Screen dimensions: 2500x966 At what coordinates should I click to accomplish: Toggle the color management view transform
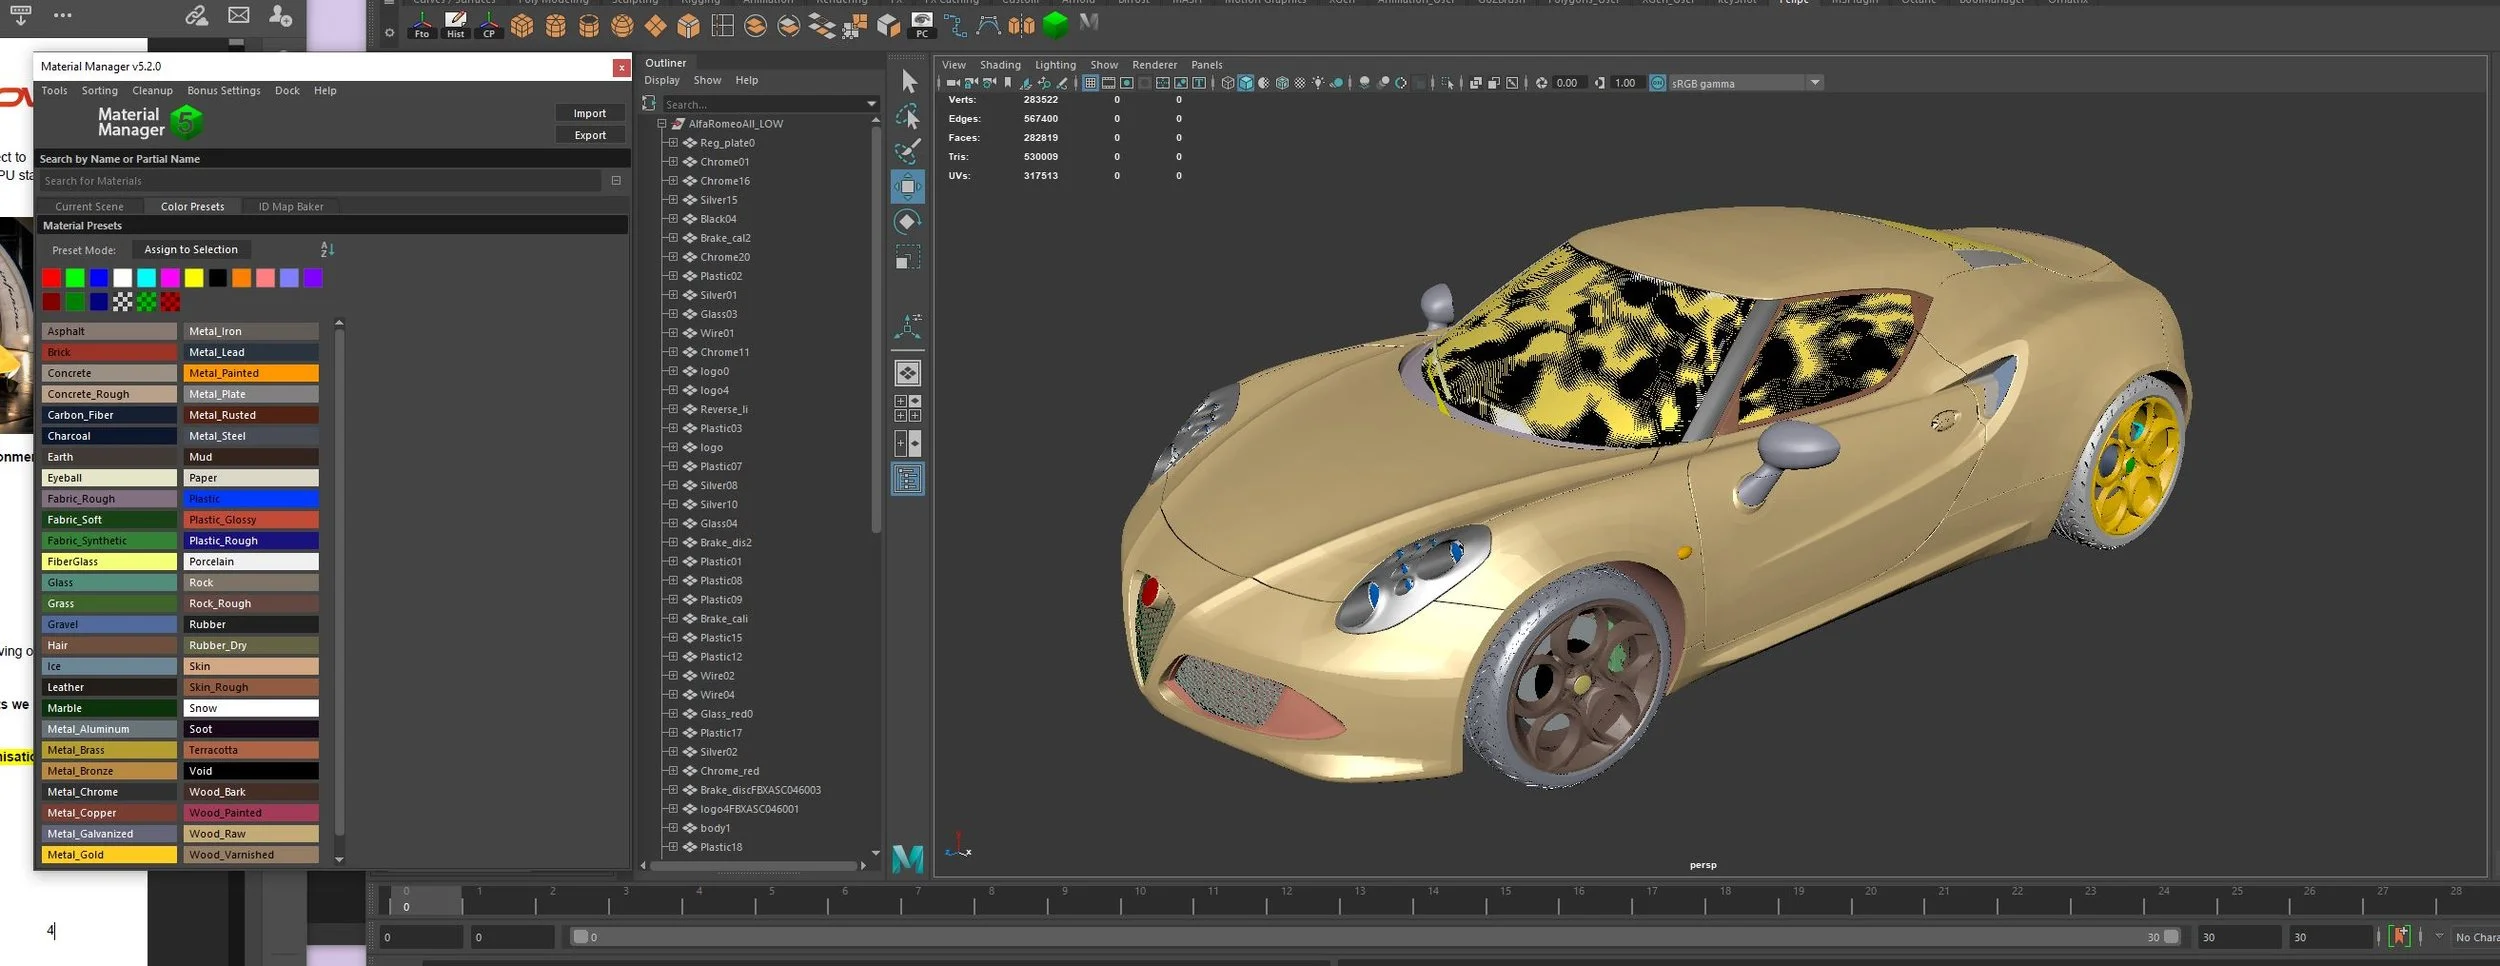click(x=1657, y=83)
